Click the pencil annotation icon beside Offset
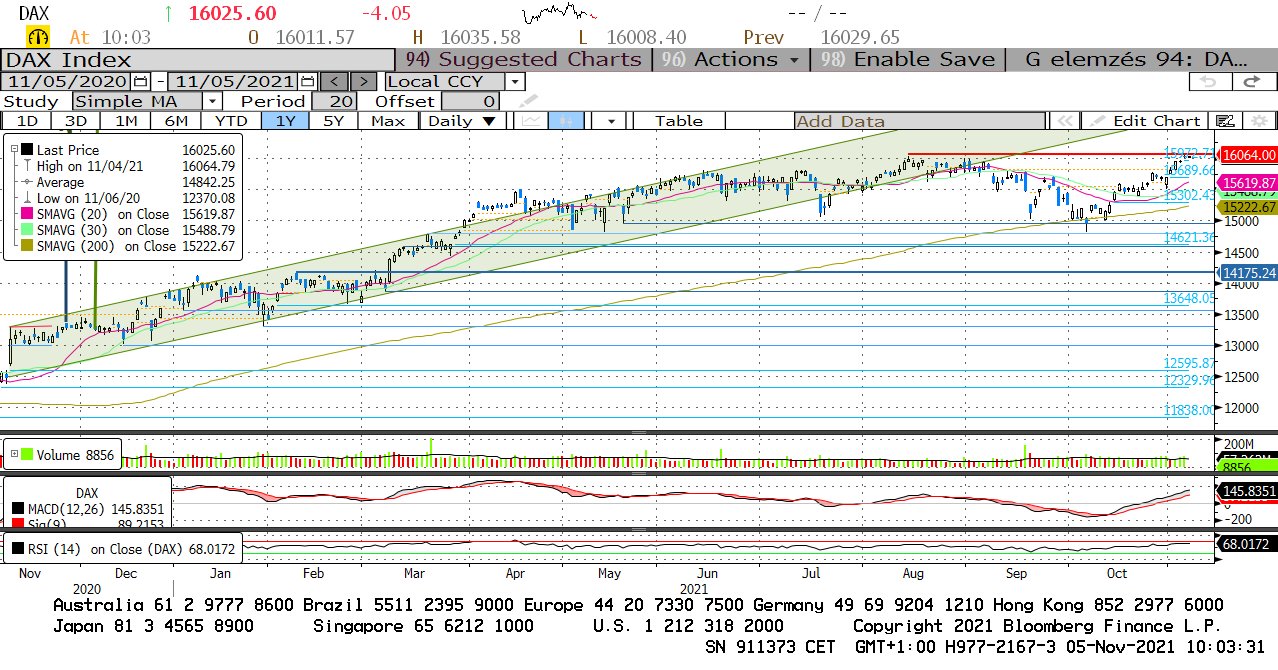 [526, 100]
